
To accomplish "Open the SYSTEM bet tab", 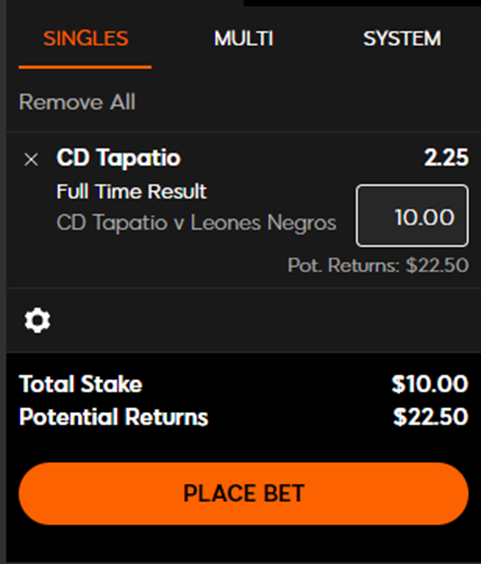I will [402, 38].
